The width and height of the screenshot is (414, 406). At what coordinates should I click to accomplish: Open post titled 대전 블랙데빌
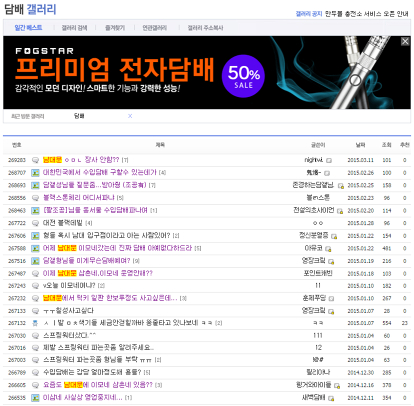click(x=63, y=223)
